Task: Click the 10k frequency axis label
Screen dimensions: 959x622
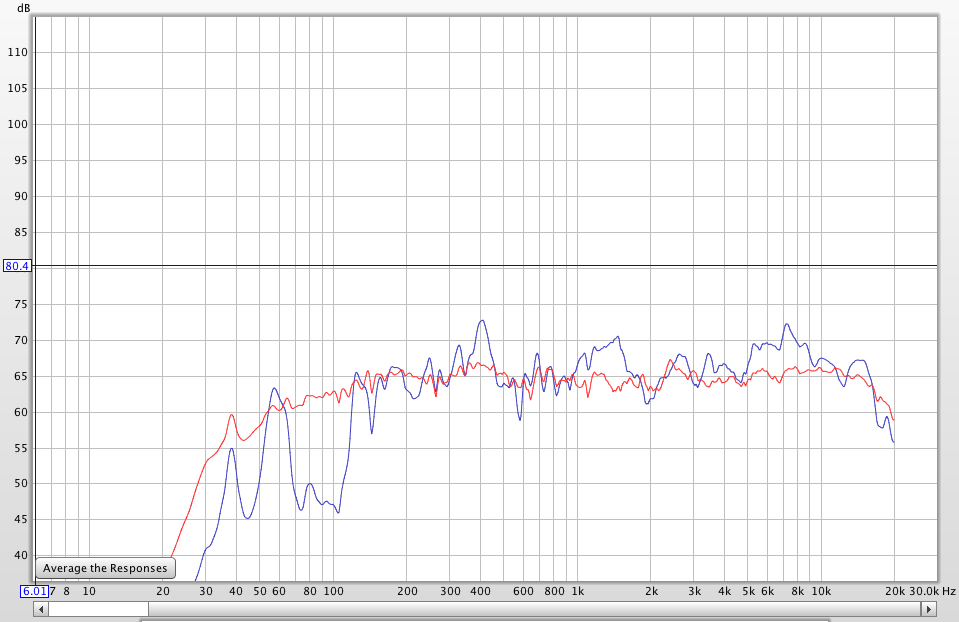Action: click(821, 591)
